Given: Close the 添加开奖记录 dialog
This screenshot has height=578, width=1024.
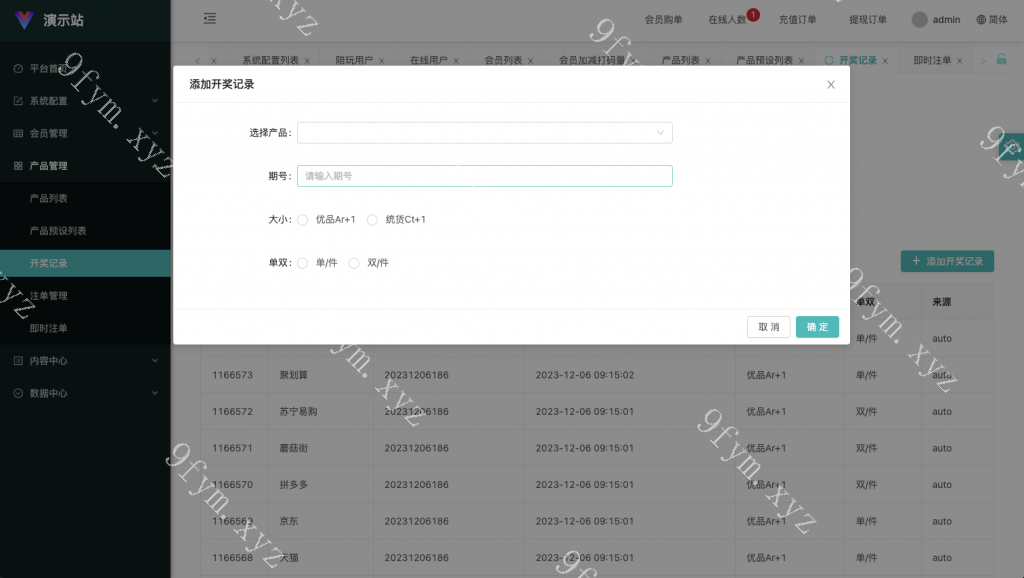Looking at the screenshot, I should click(831, 84).
